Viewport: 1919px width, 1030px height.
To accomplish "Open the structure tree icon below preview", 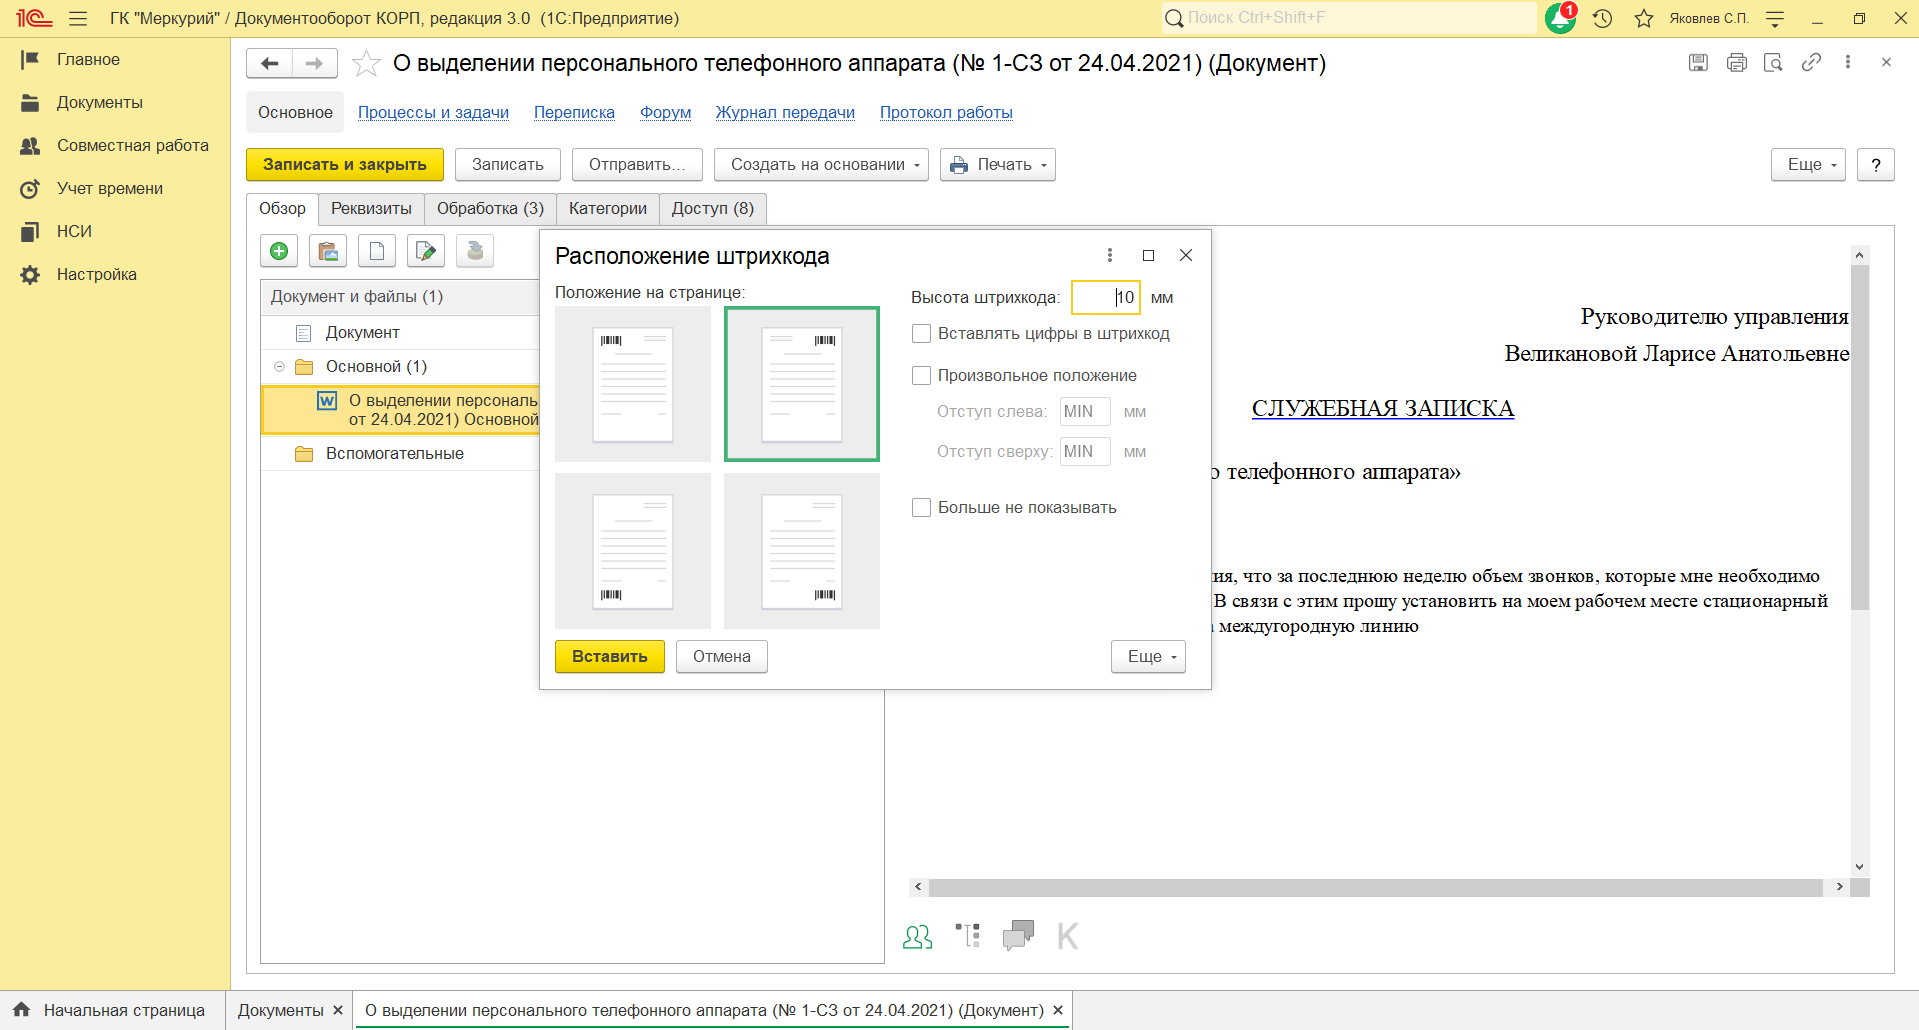I will [x=967, y=935].
